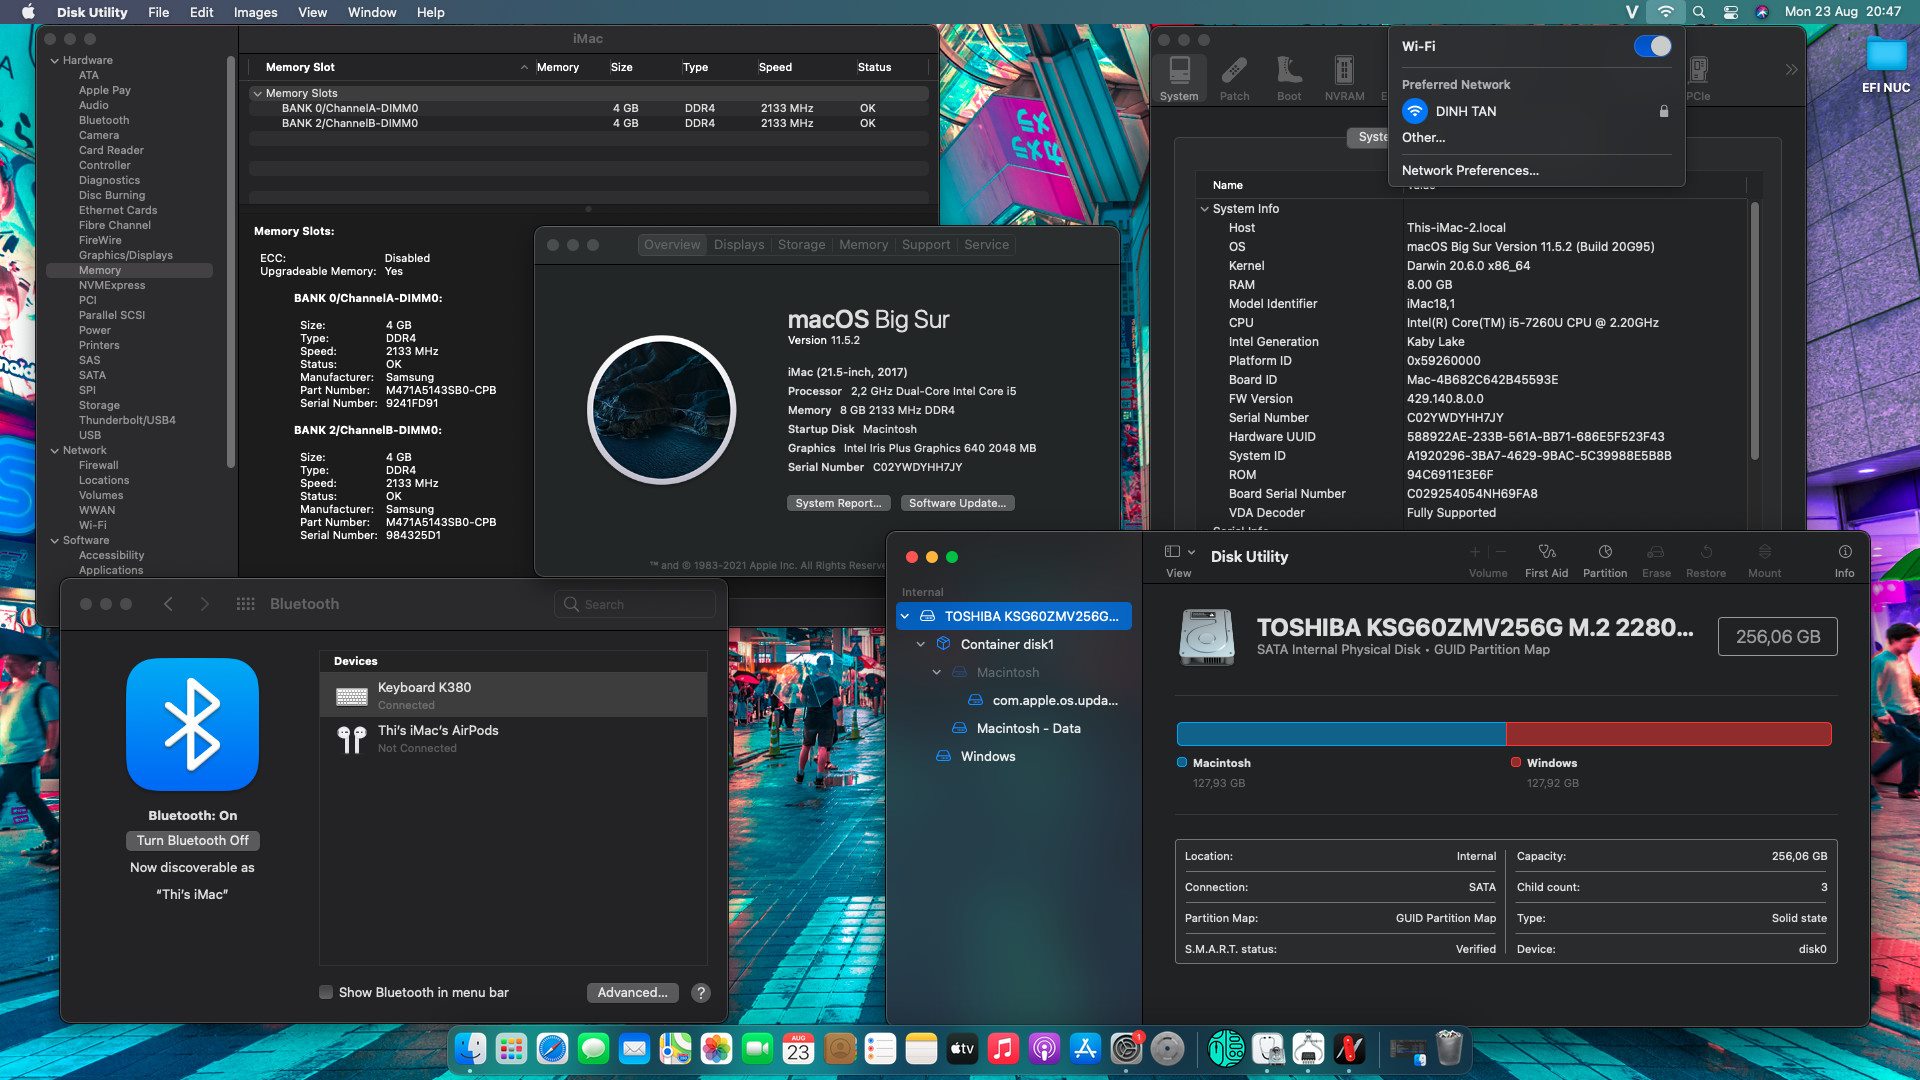
Task: Open the Images menu
Action: (x=255, y=12)
